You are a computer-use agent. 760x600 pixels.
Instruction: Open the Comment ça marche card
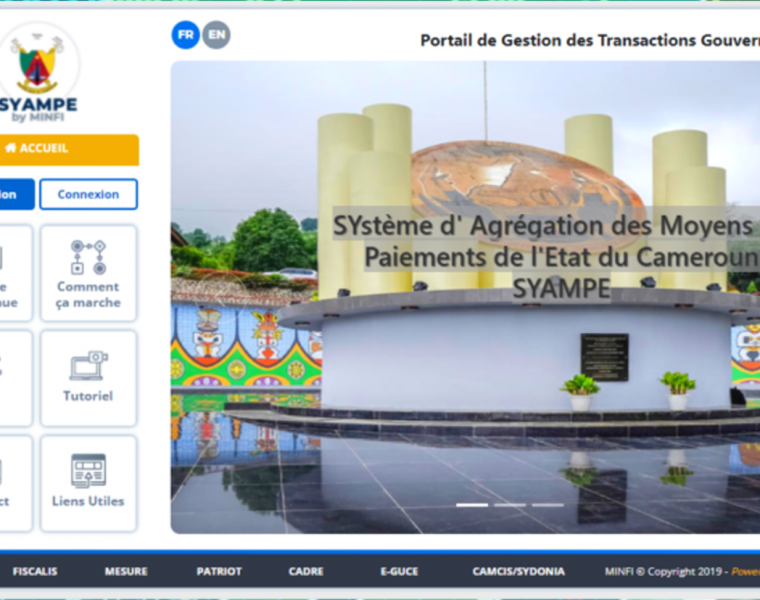coord(88,273)
